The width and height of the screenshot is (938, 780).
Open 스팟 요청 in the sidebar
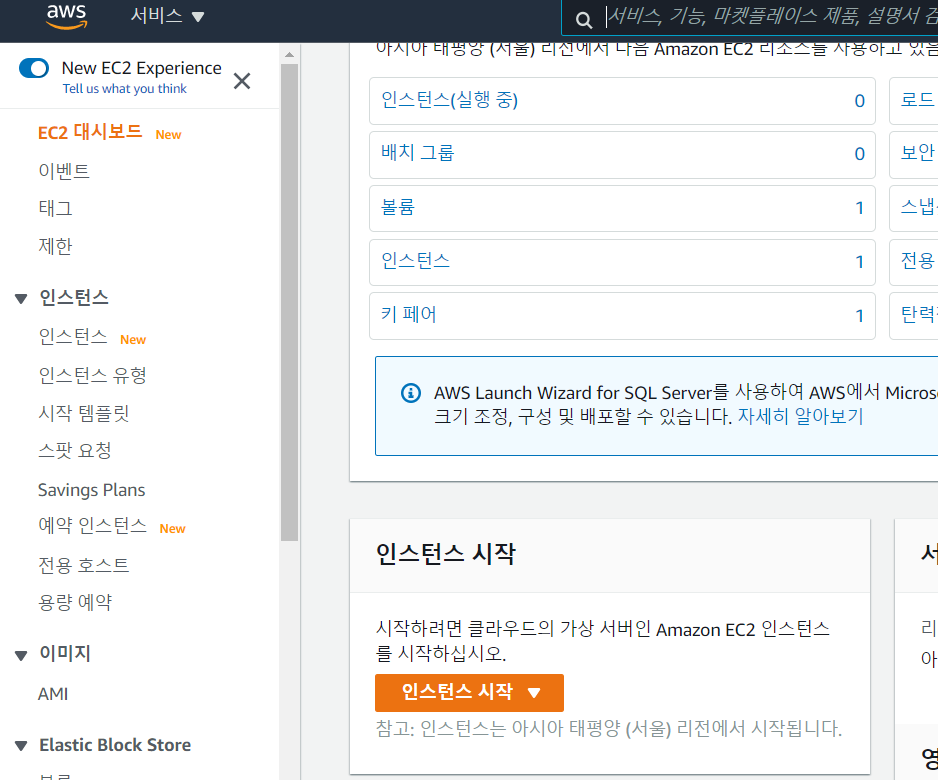click(x=75, y=450)
